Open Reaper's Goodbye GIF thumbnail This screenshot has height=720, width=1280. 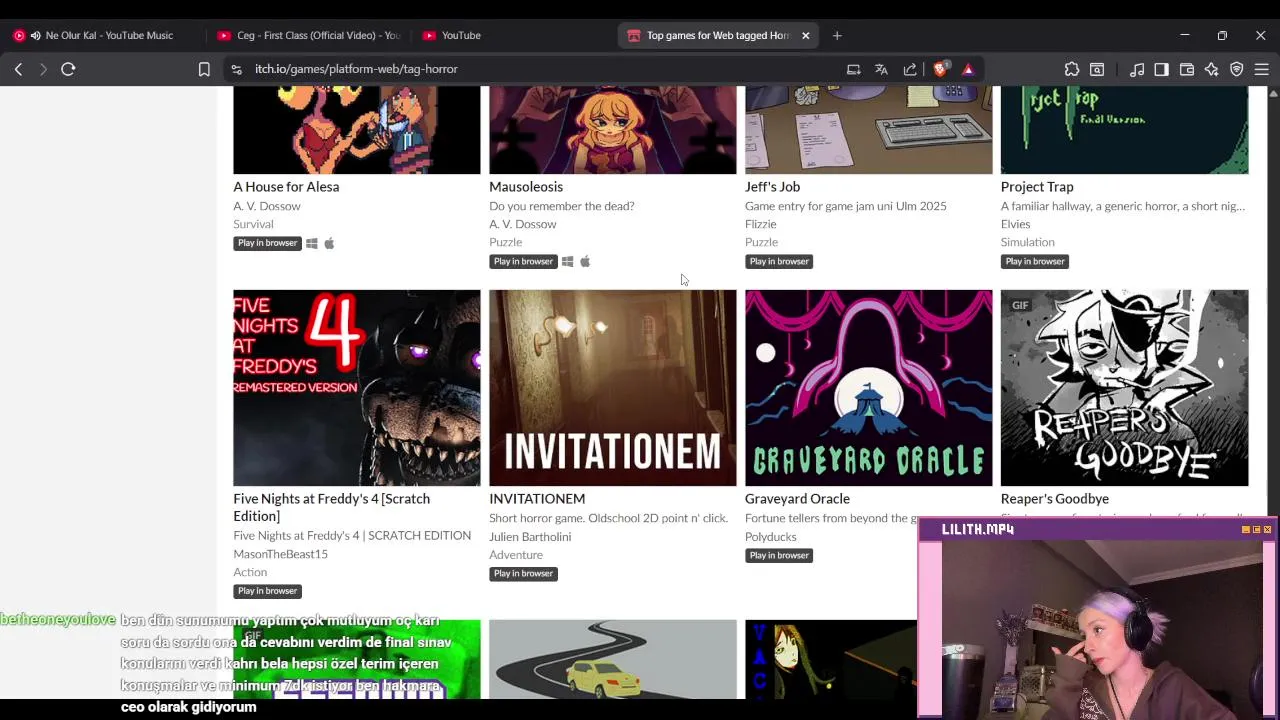pyautogui.click(x=1125, y=388)
